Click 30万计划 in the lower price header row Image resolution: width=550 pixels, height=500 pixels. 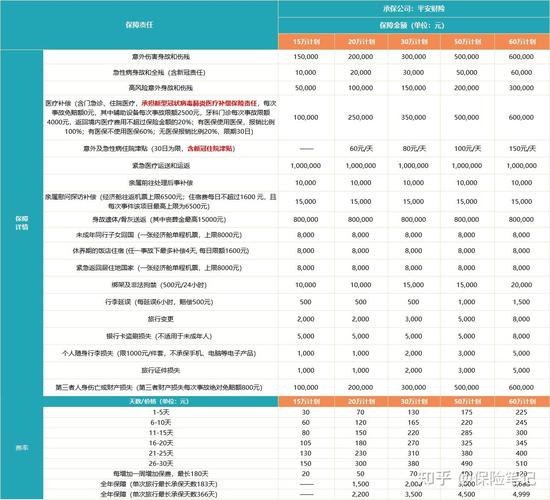click(414, 401)
